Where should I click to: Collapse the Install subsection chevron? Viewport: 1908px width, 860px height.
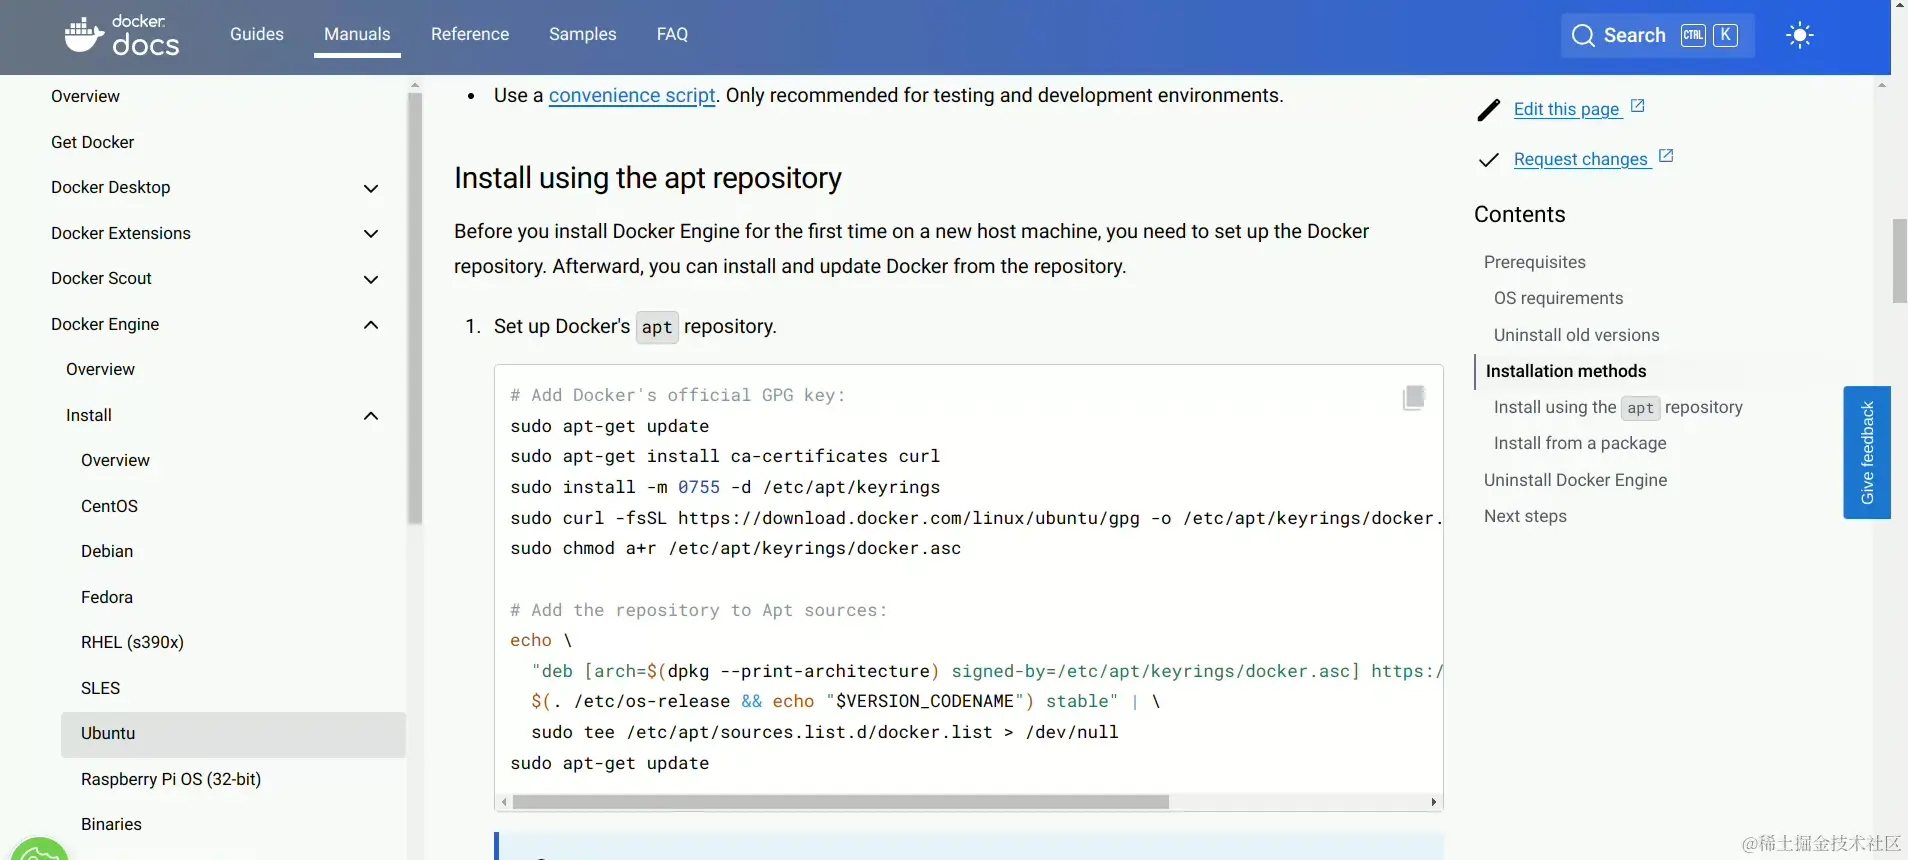click(371, 416)
